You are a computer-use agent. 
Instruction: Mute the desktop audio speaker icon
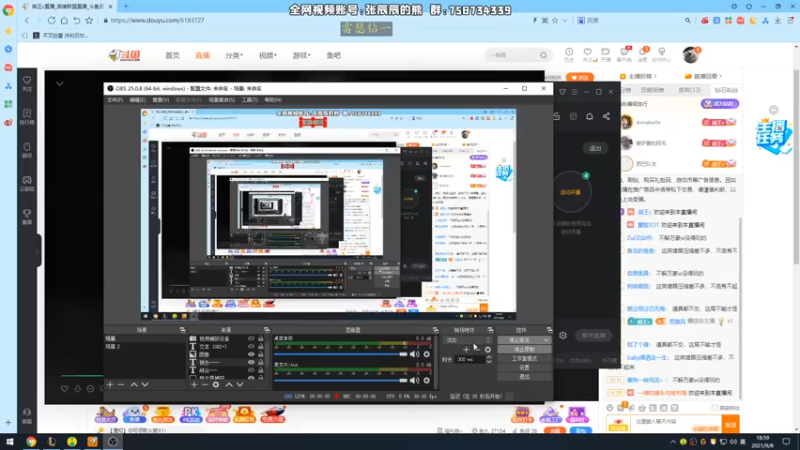(414, 354)
